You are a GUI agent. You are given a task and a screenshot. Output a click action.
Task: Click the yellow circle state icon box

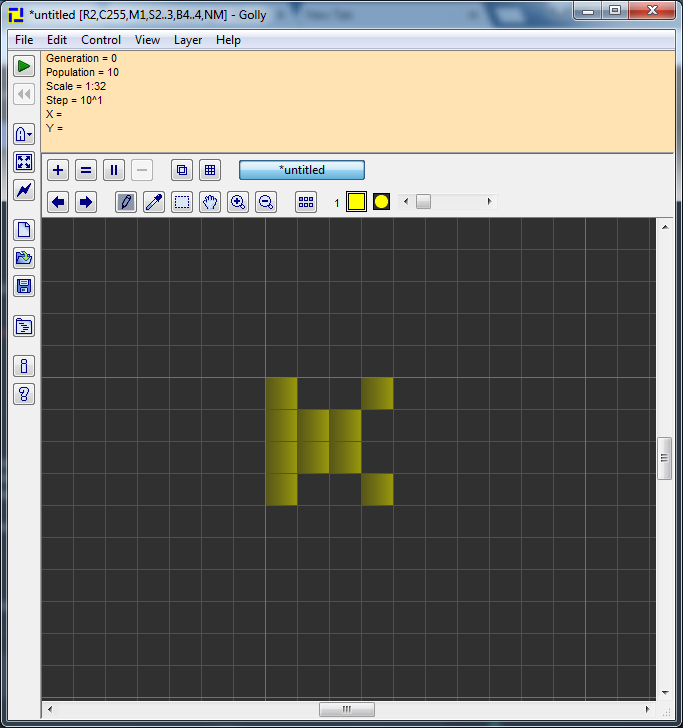[x=381, y=202]
